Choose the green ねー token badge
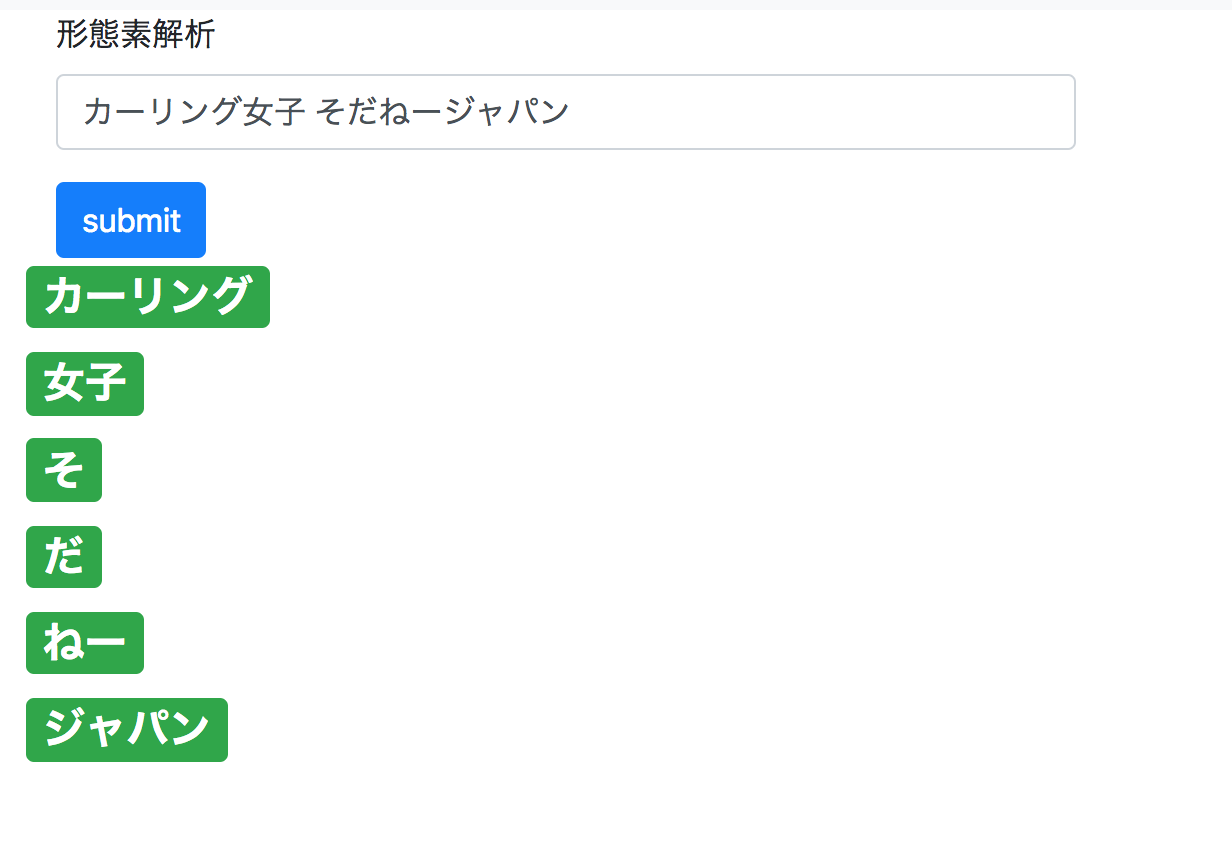1232x842 pixels. [85, 643]
